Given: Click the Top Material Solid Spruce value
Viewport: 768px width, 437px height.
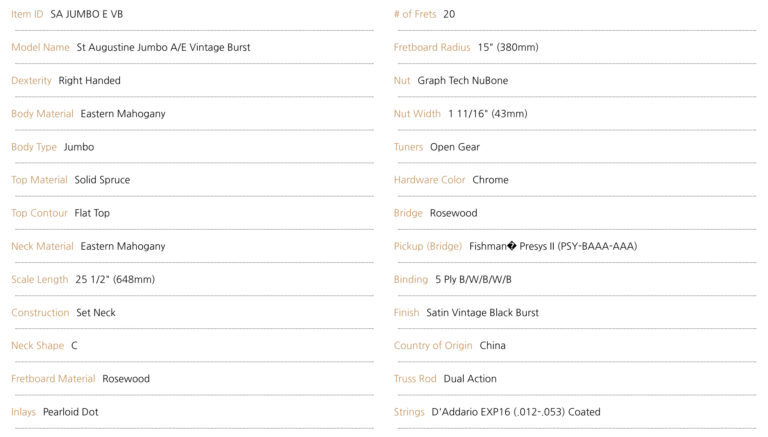Looking at the screenshot, I should click(102, 180).
